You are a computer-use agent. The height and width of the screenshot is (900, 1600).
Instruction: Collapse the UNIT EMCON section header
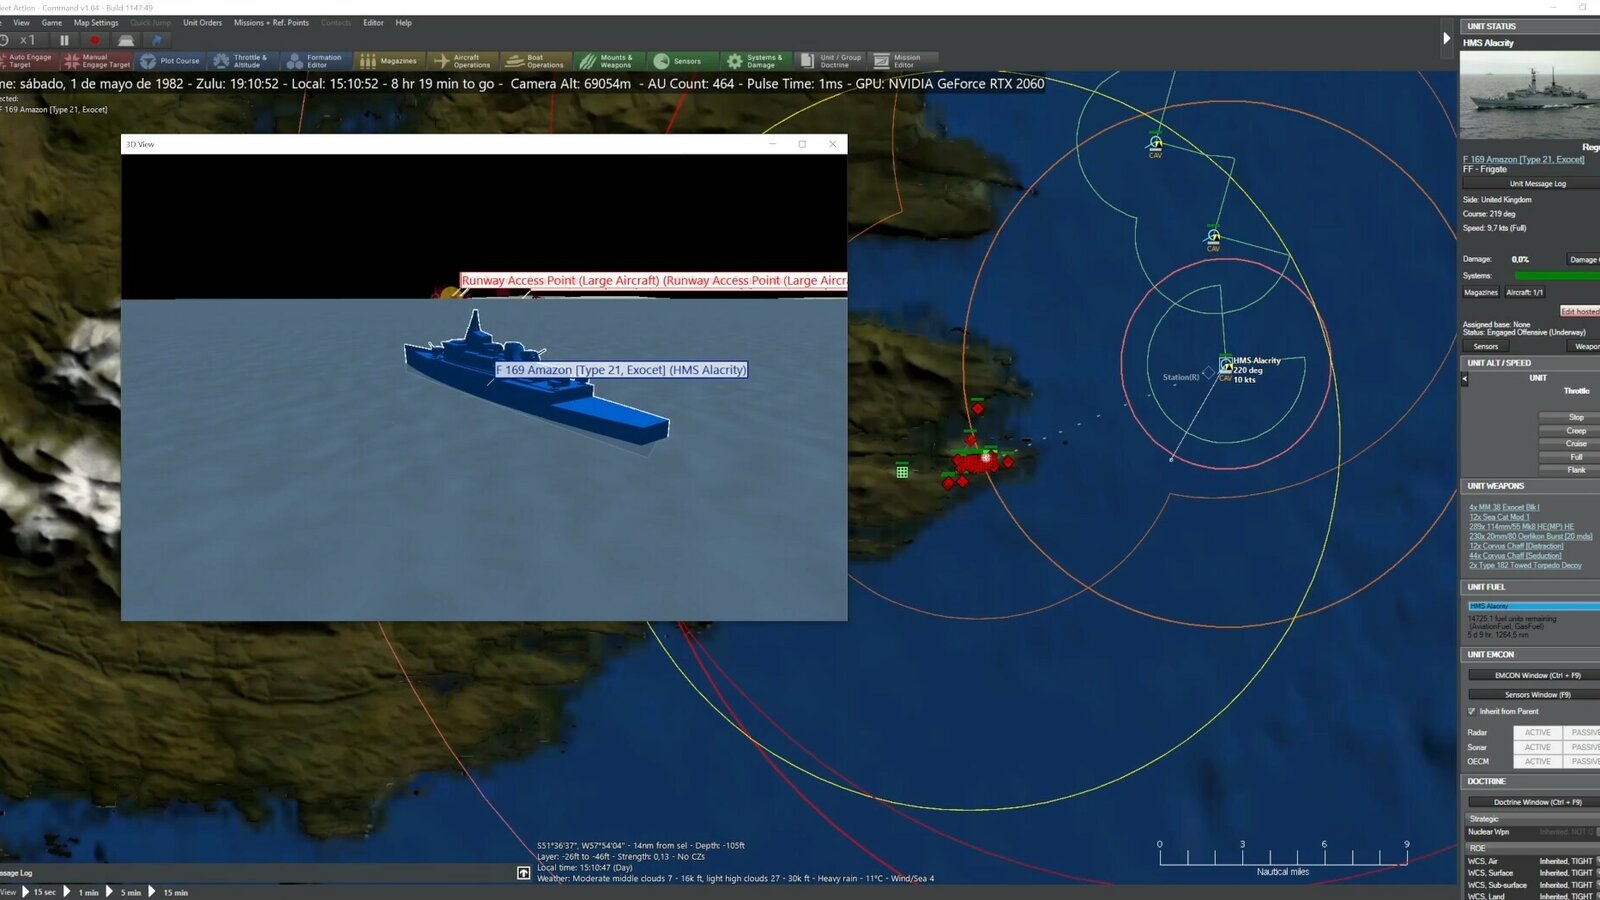(1530, 654)
